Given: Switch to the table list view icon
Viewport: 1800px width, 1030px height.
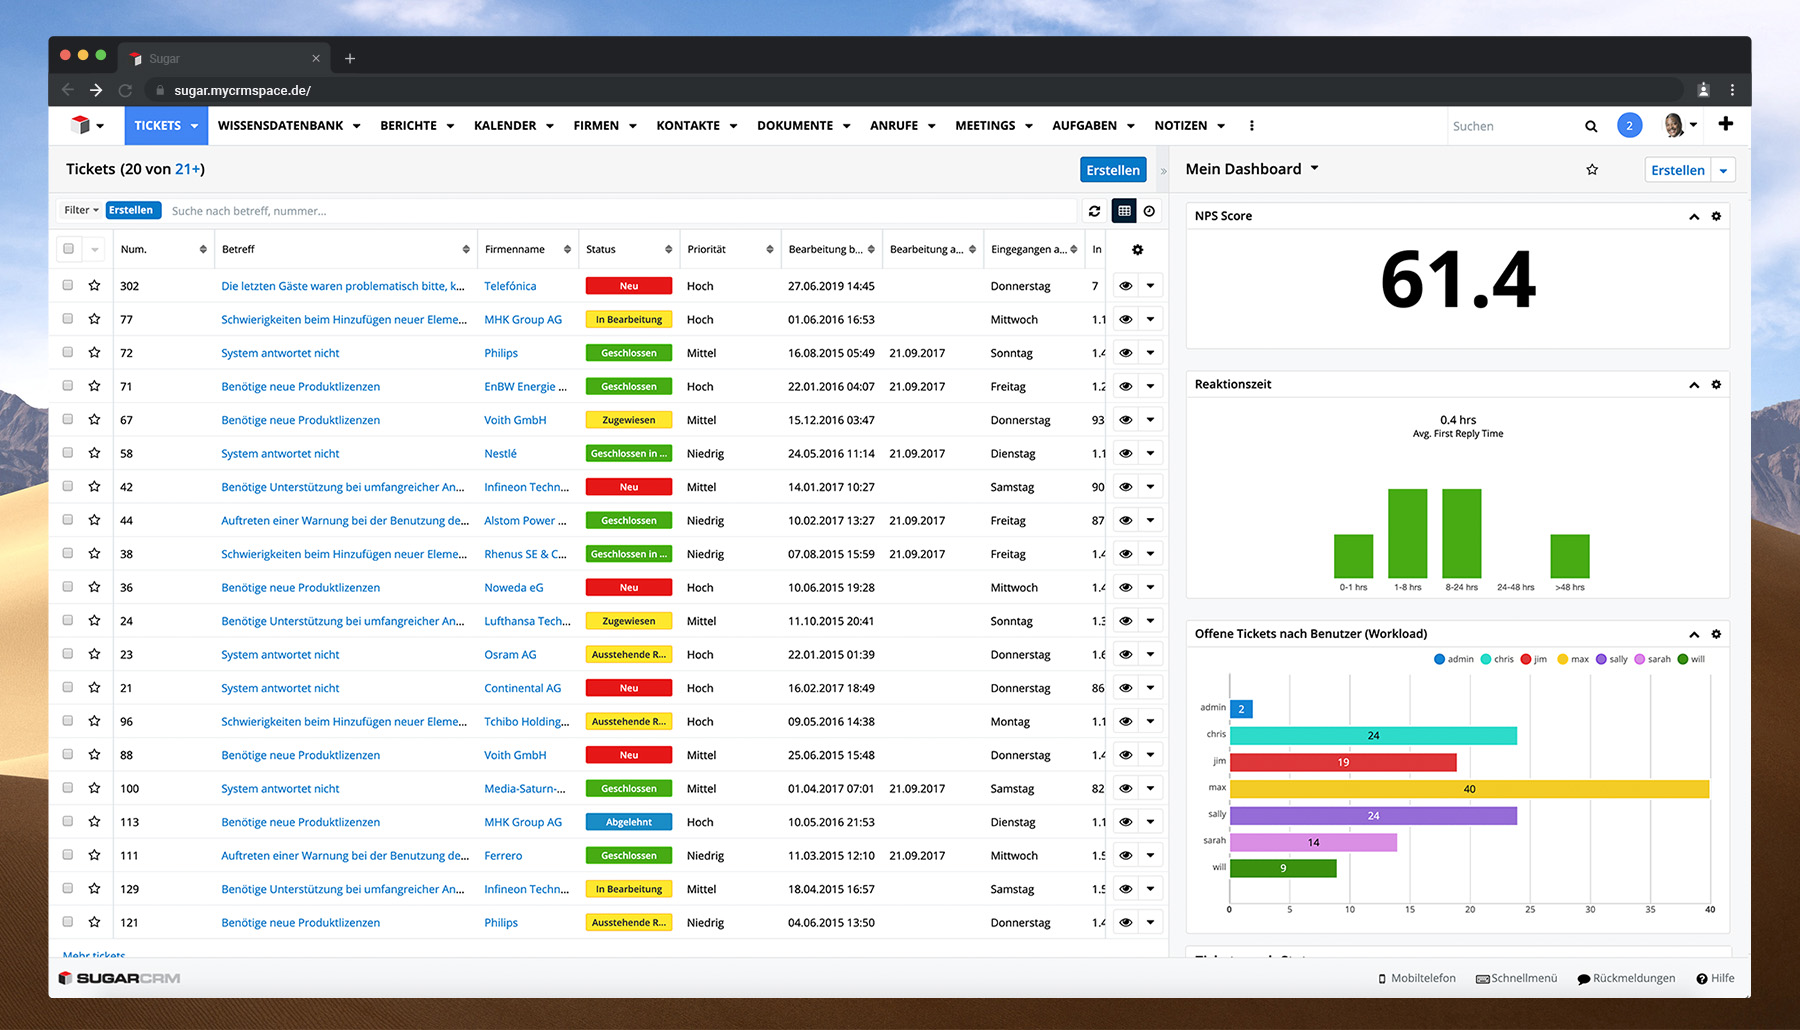Looking at the screenshot, I should [x=1124, y=211].
